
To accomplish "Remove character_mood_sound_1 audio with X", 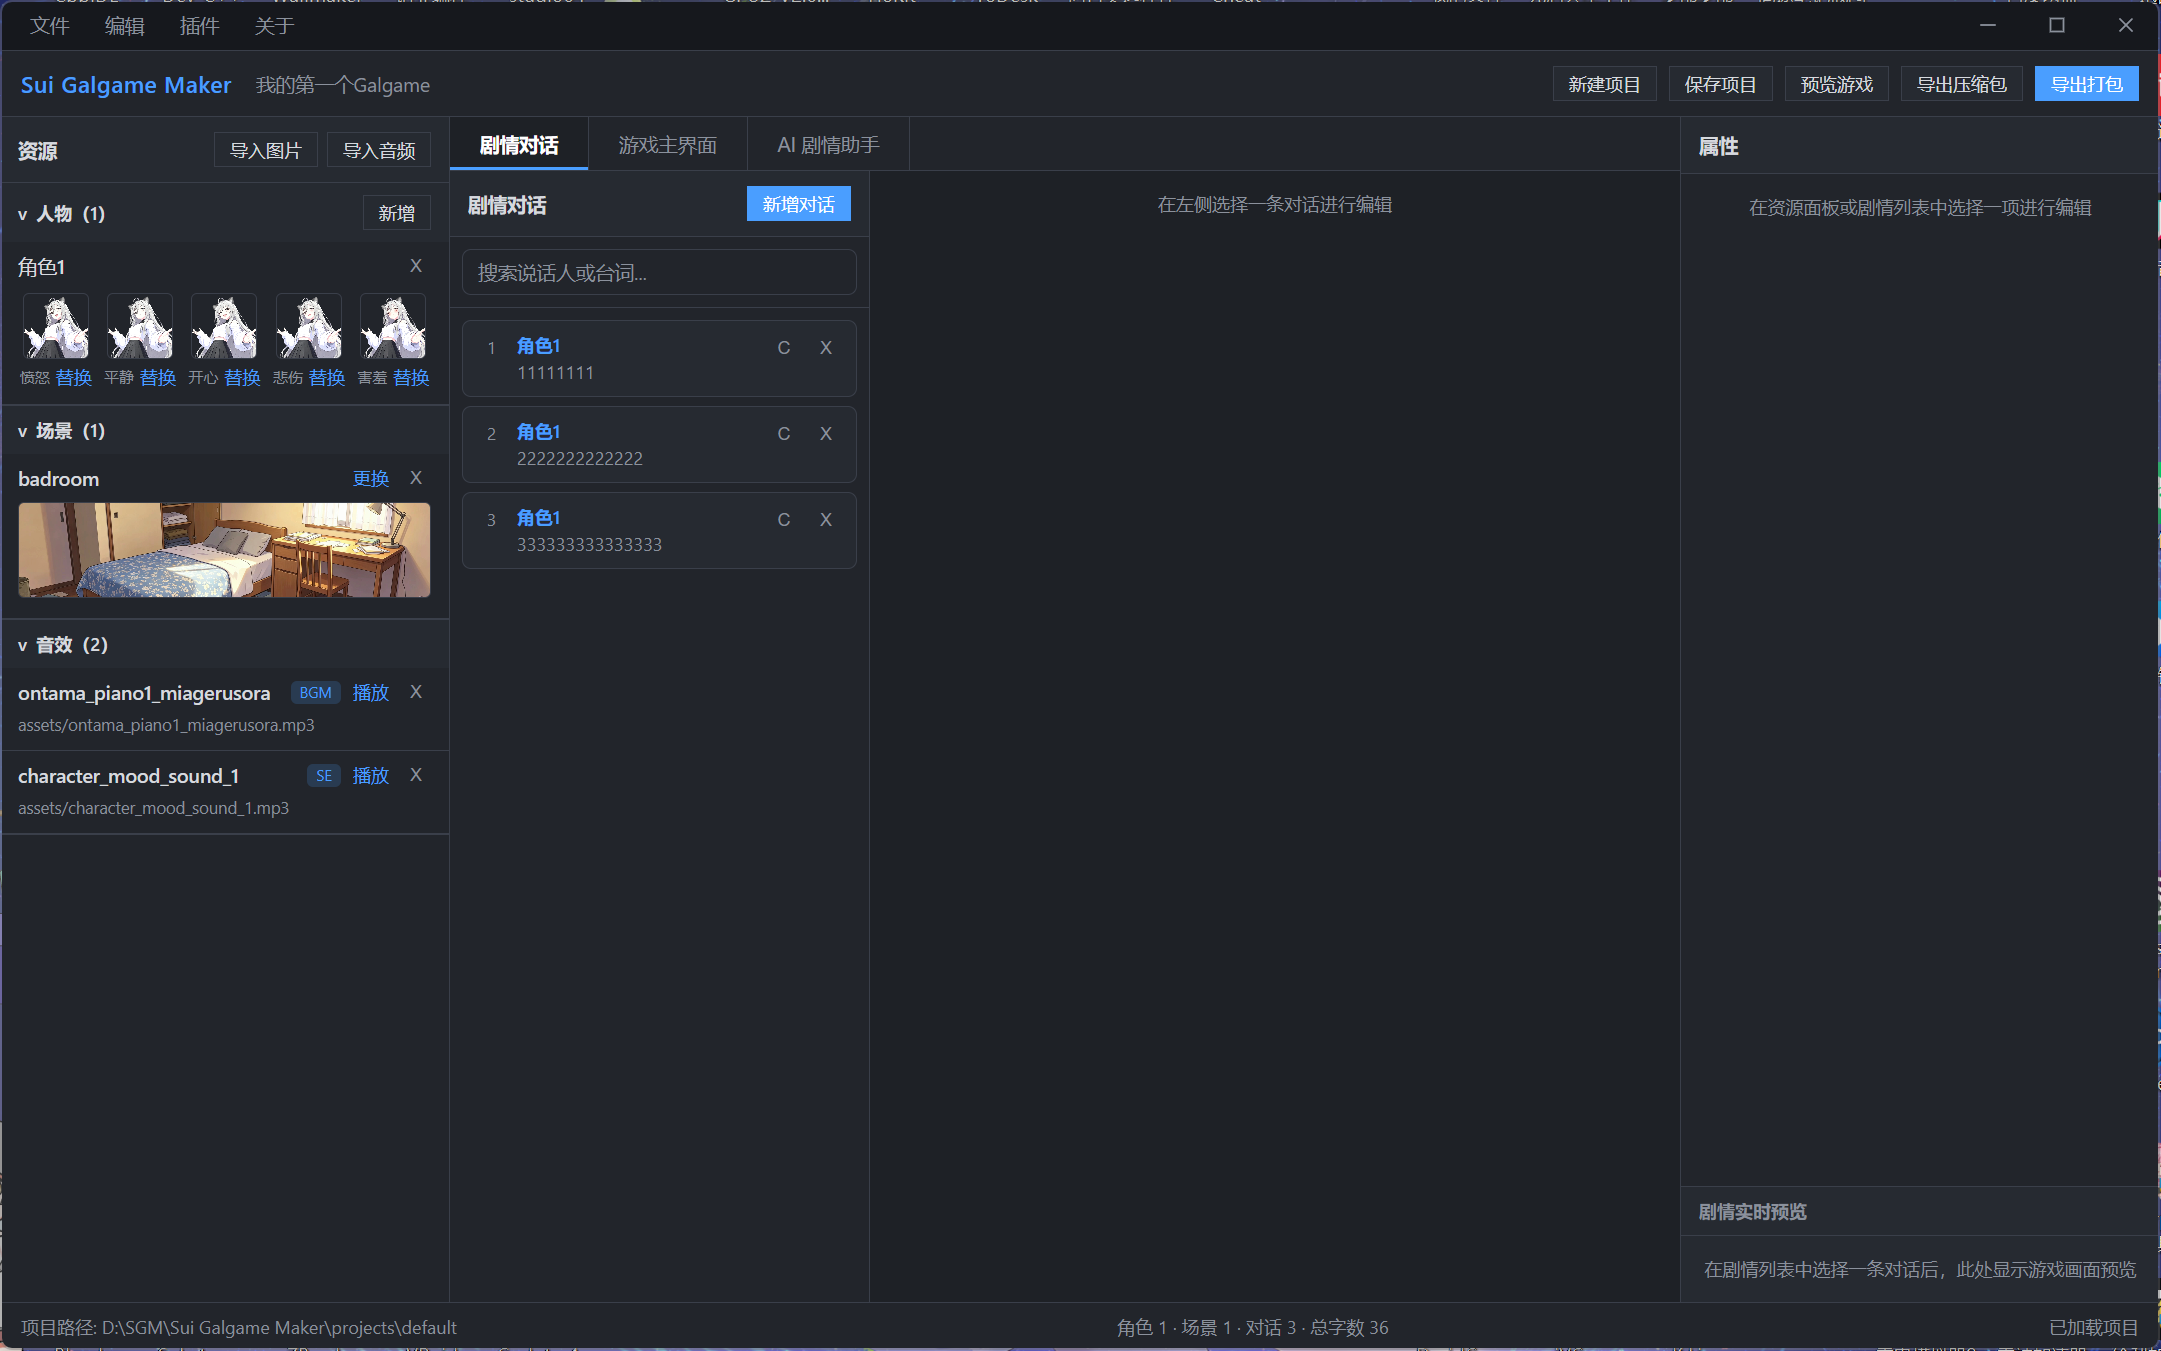I will pos(416,775).
